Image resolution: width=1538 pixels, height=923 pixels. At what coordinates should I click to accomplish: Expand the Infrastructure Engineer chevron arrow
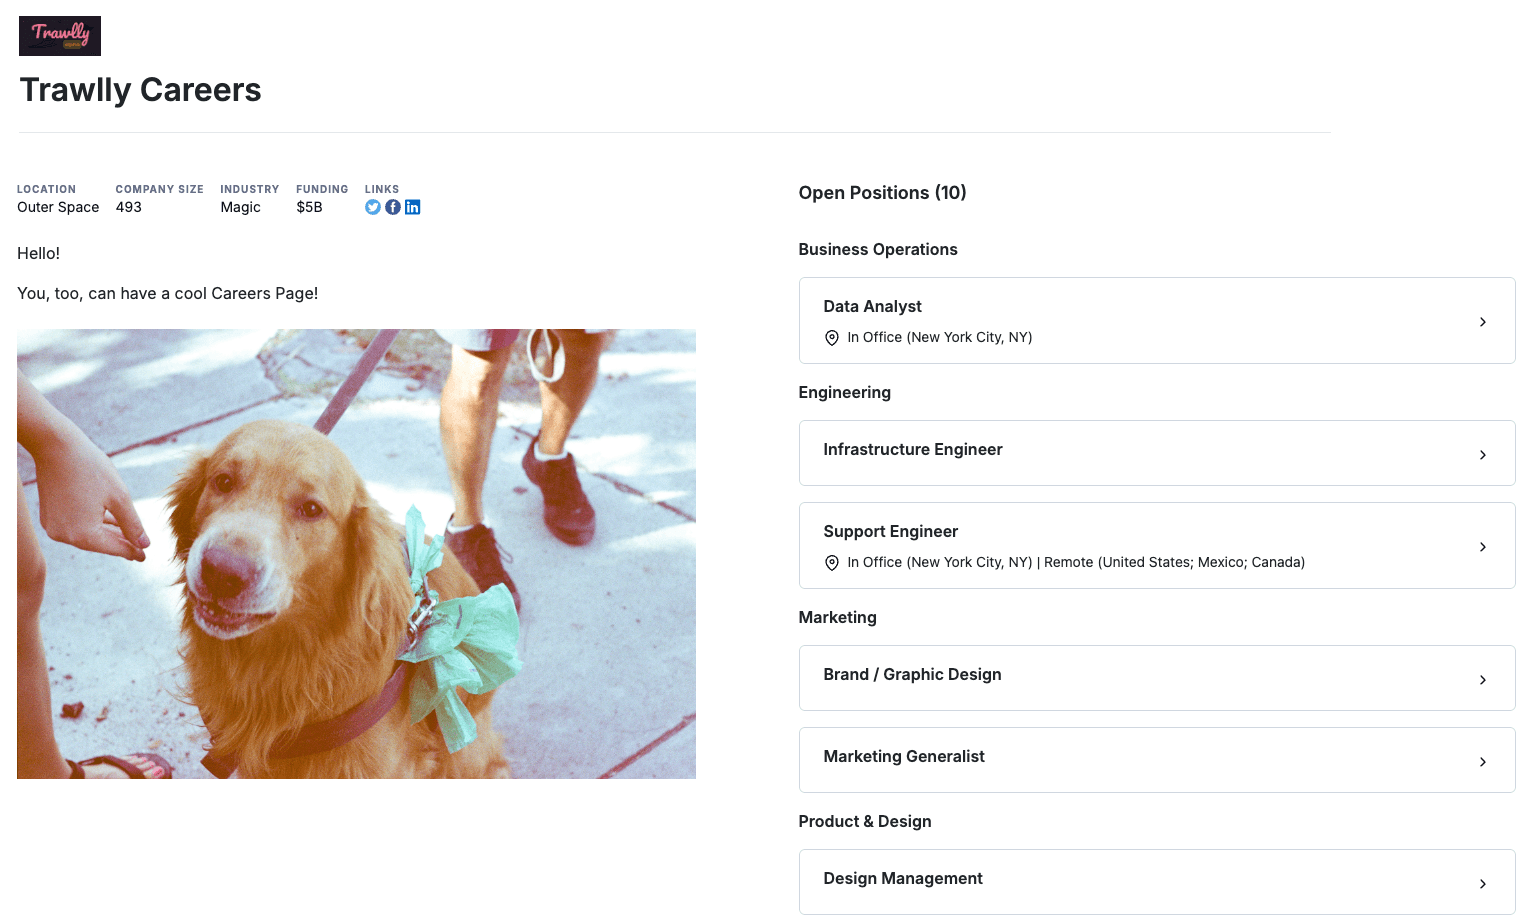tap(1482, 455)
